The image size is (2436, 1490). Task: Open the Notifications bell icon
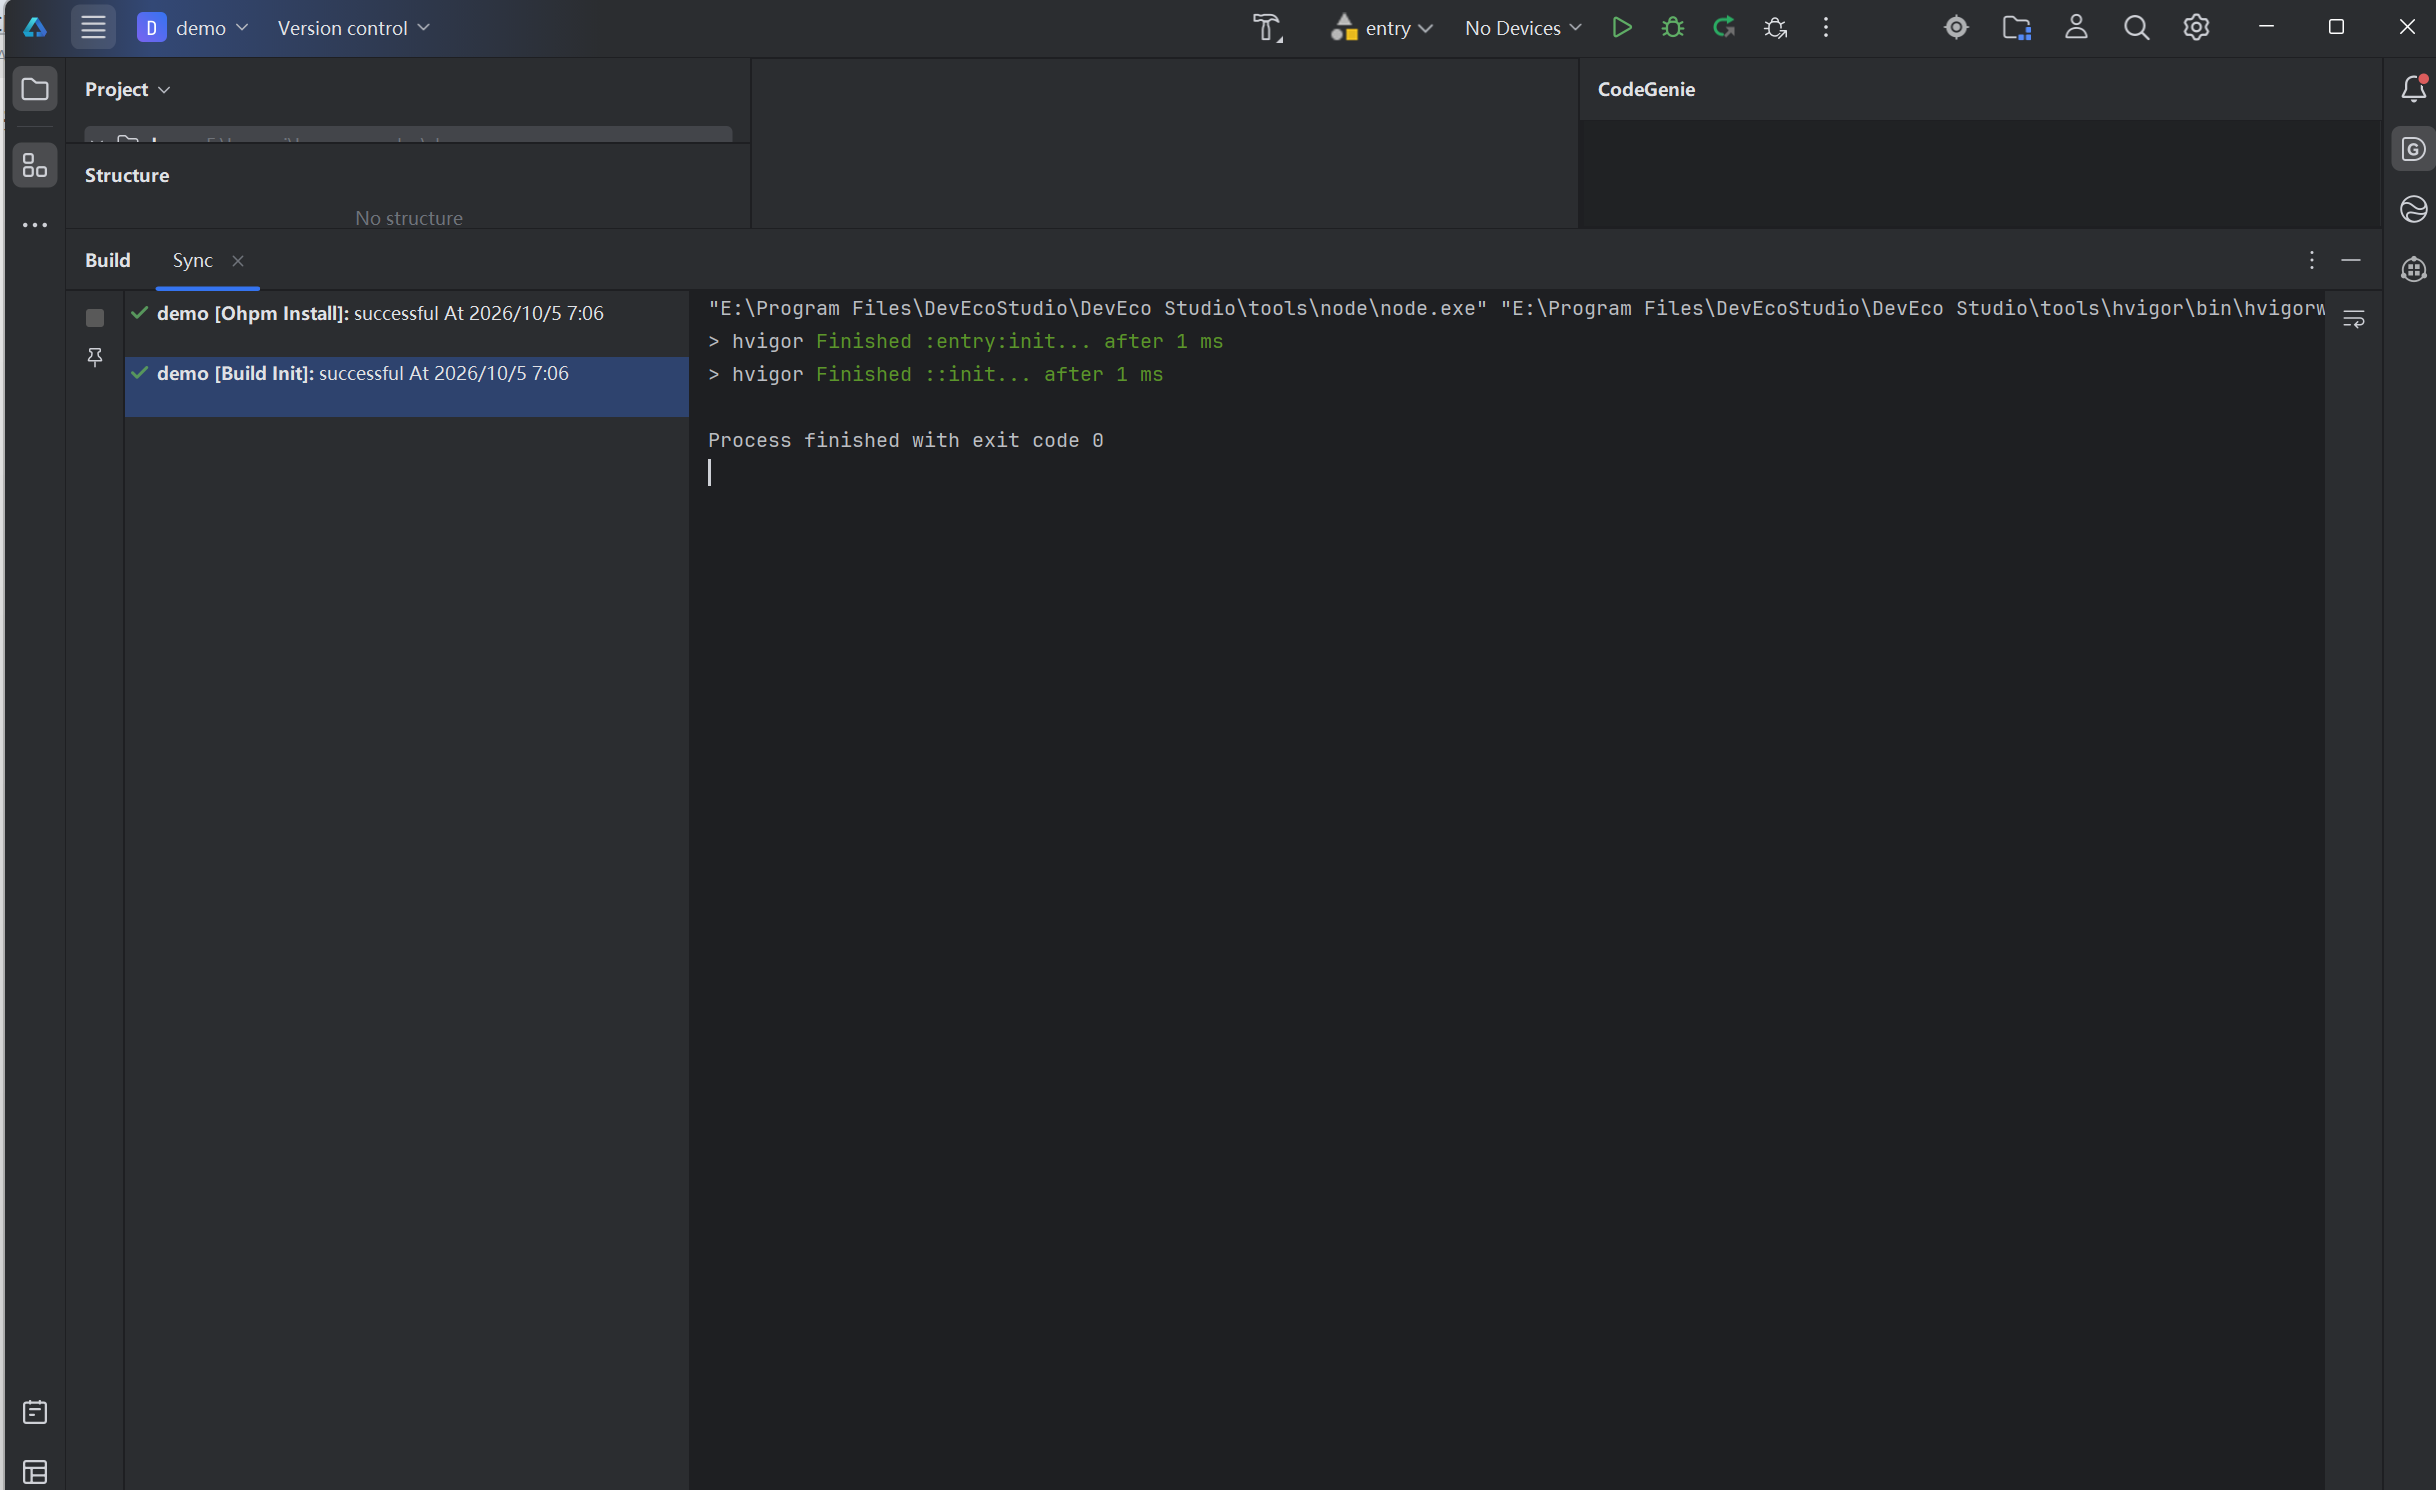[x=2413, y=89]
